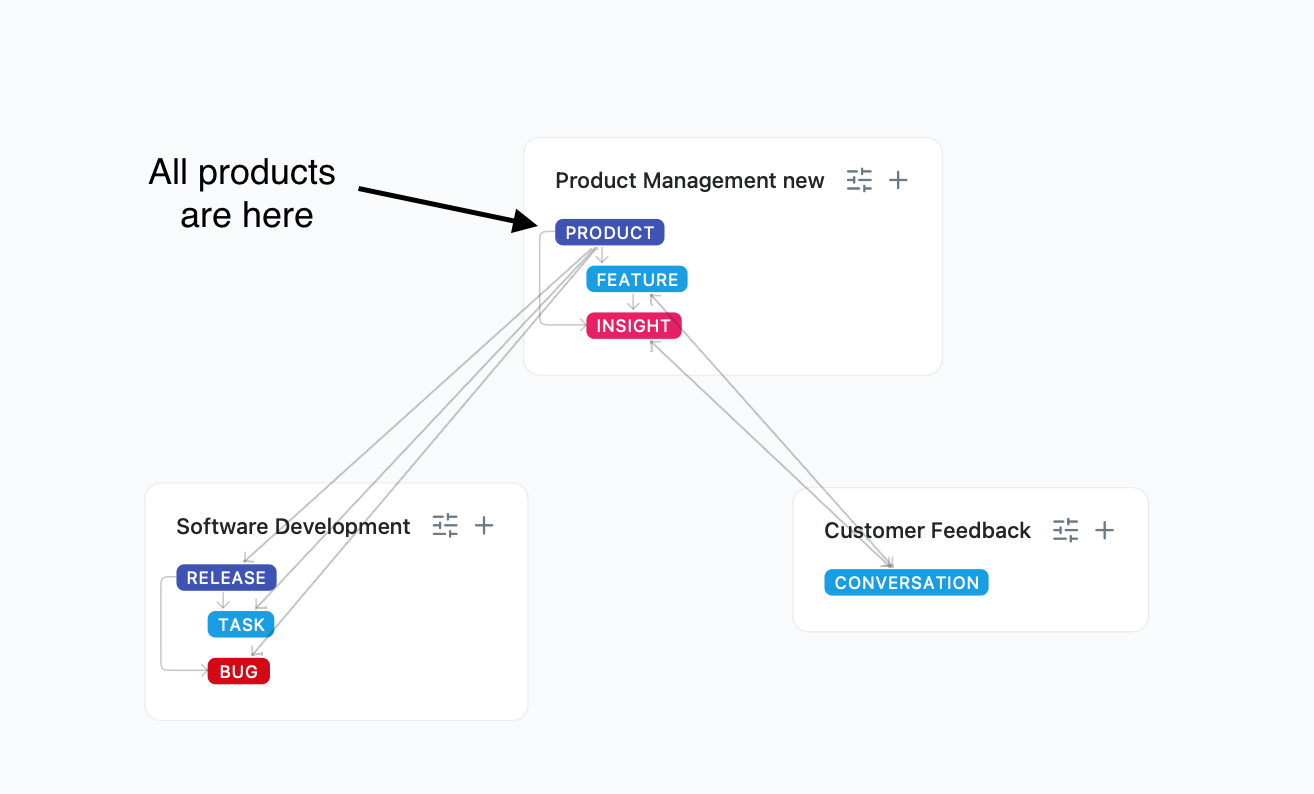Click plus icon in Customer Feedback card

pos(1104,530)
